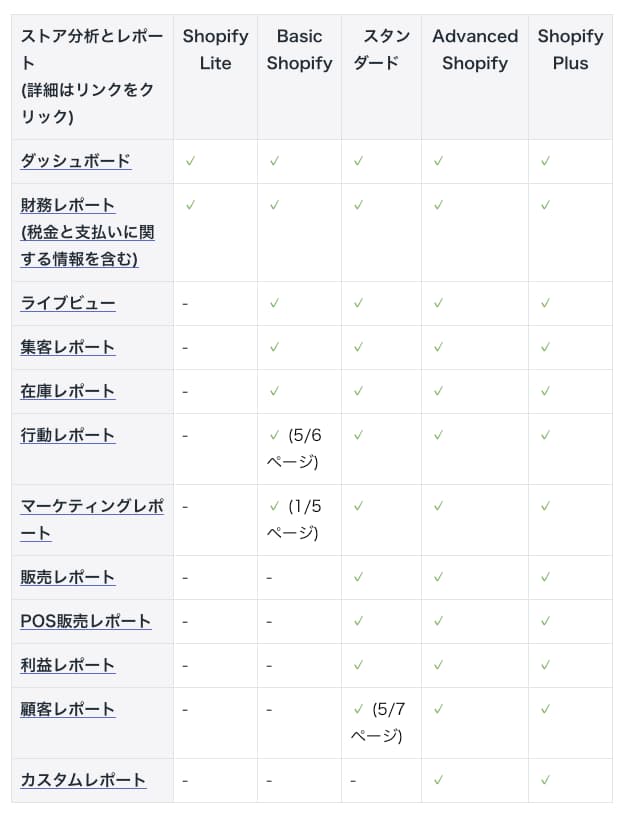Image resolution: width=623 pixels, height=814 pixels.
Task: Click the 利益レポート link
Action: coord(68,665)
